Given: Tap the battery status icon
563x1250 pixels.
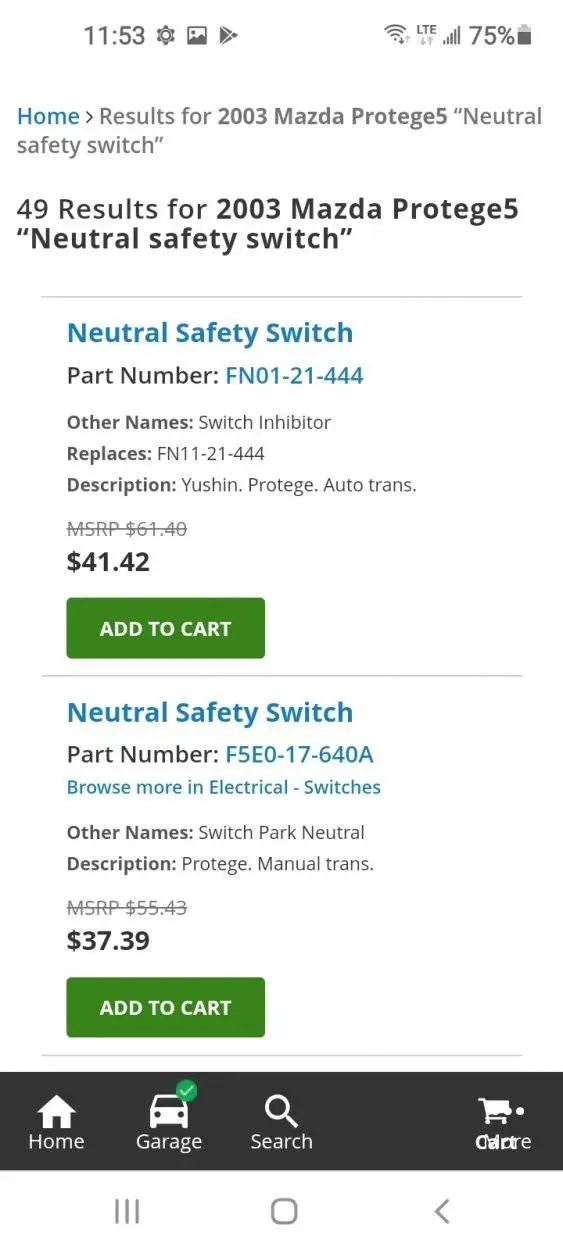Looking at the screenshot, I should tap(525, 36).
